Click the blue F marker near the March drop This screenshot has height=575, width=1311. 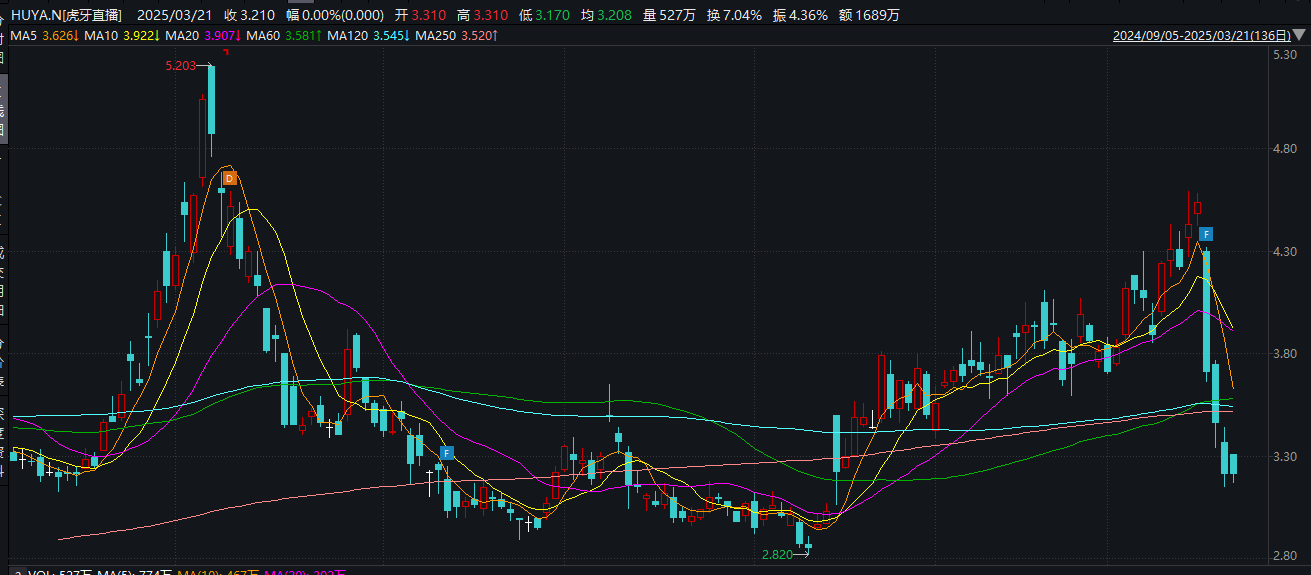1207,234
